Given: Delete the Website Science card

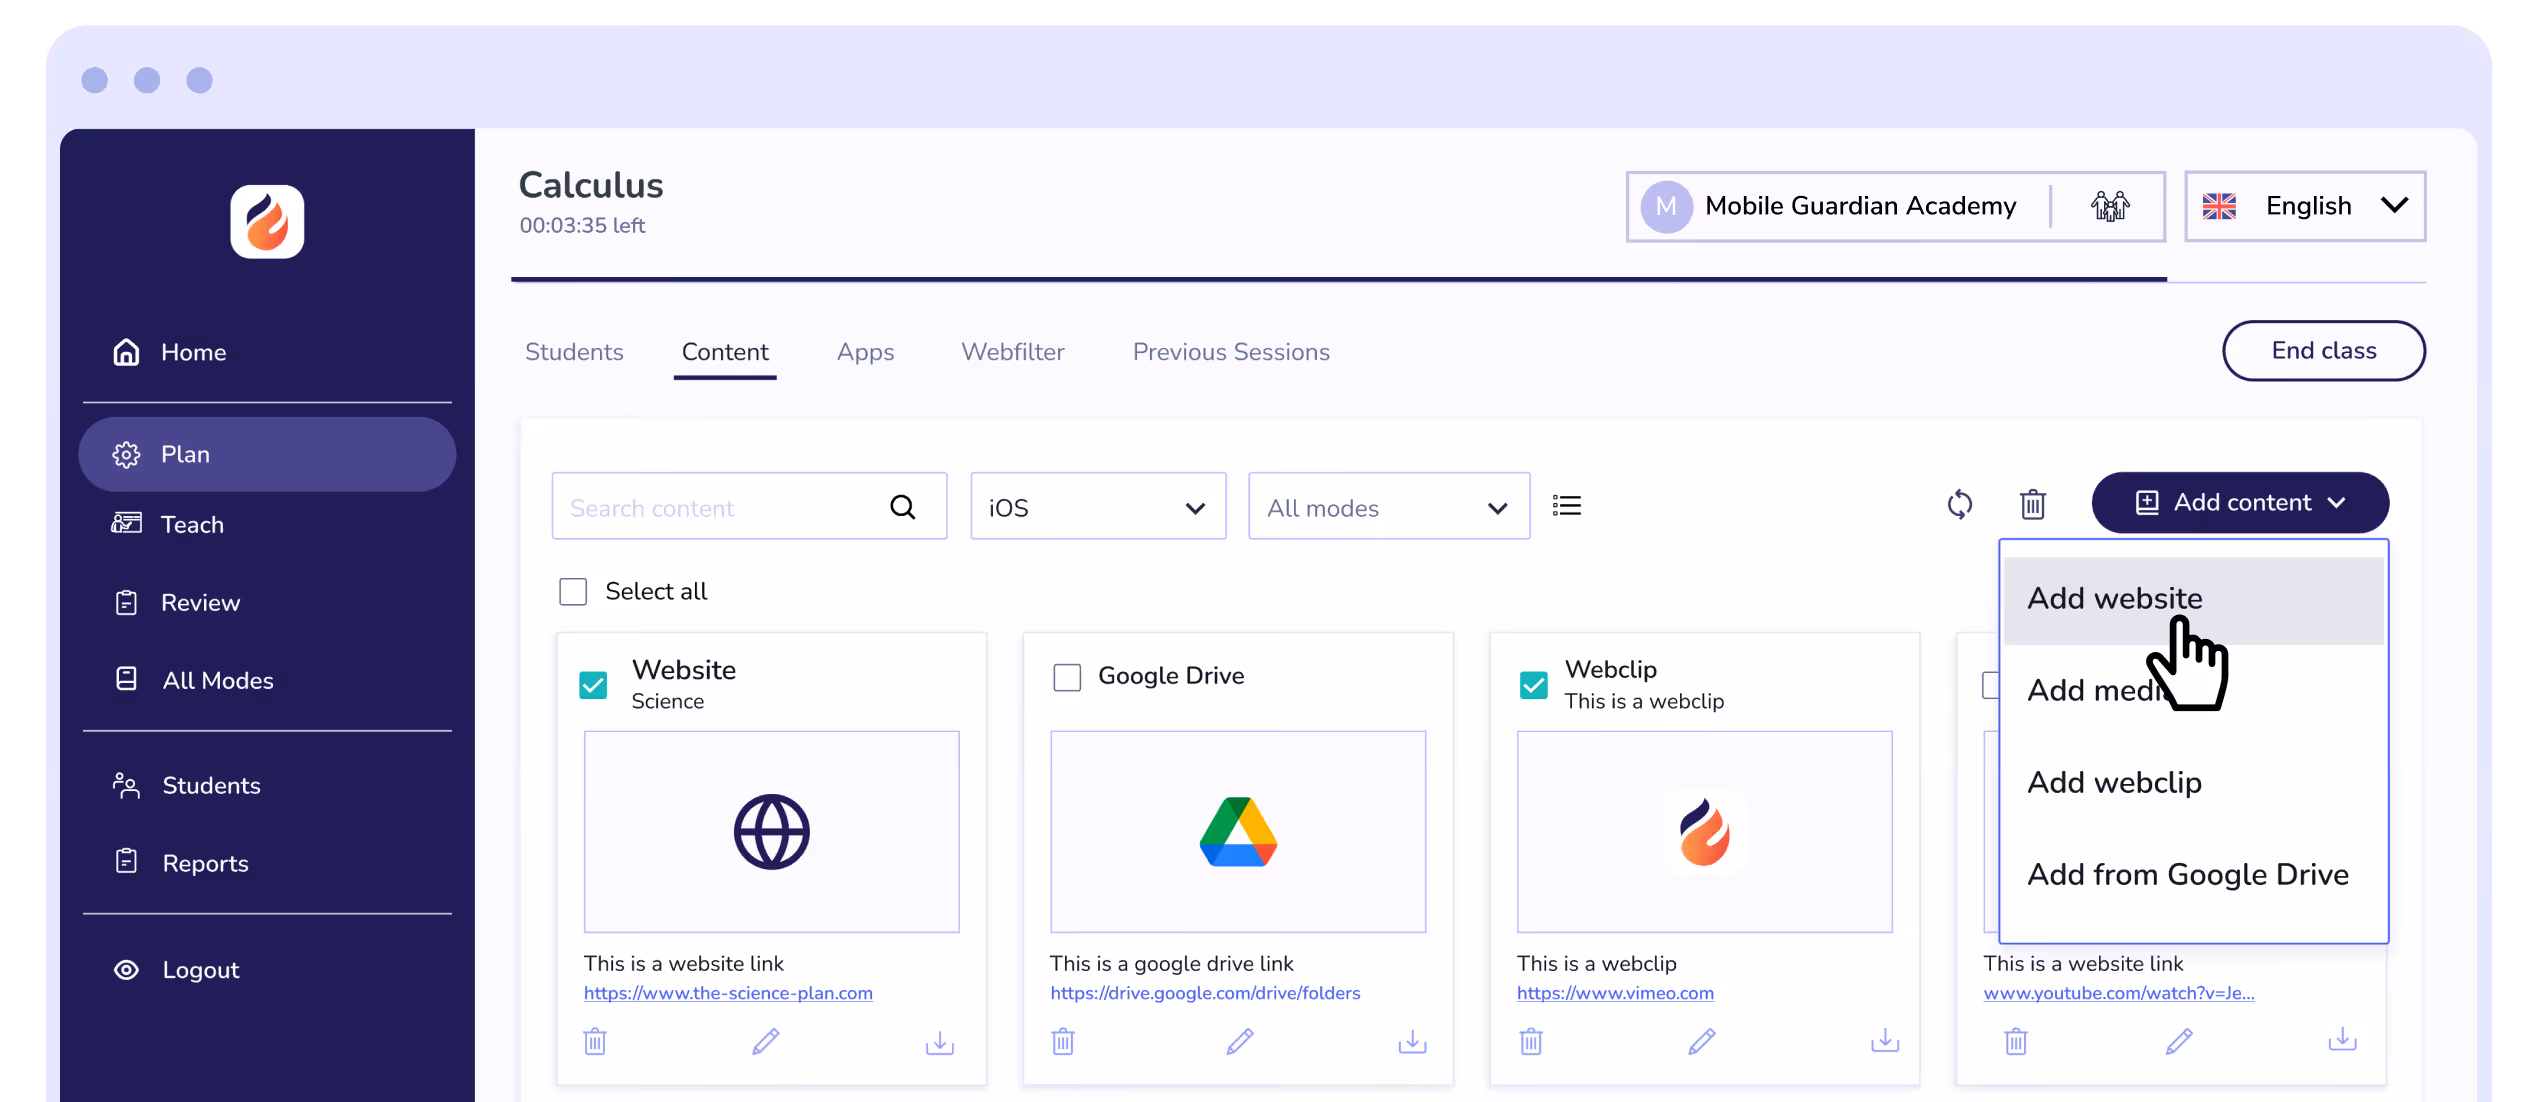Looking at the screenshot, I should pyautogui.click(x=595, y=1042).
